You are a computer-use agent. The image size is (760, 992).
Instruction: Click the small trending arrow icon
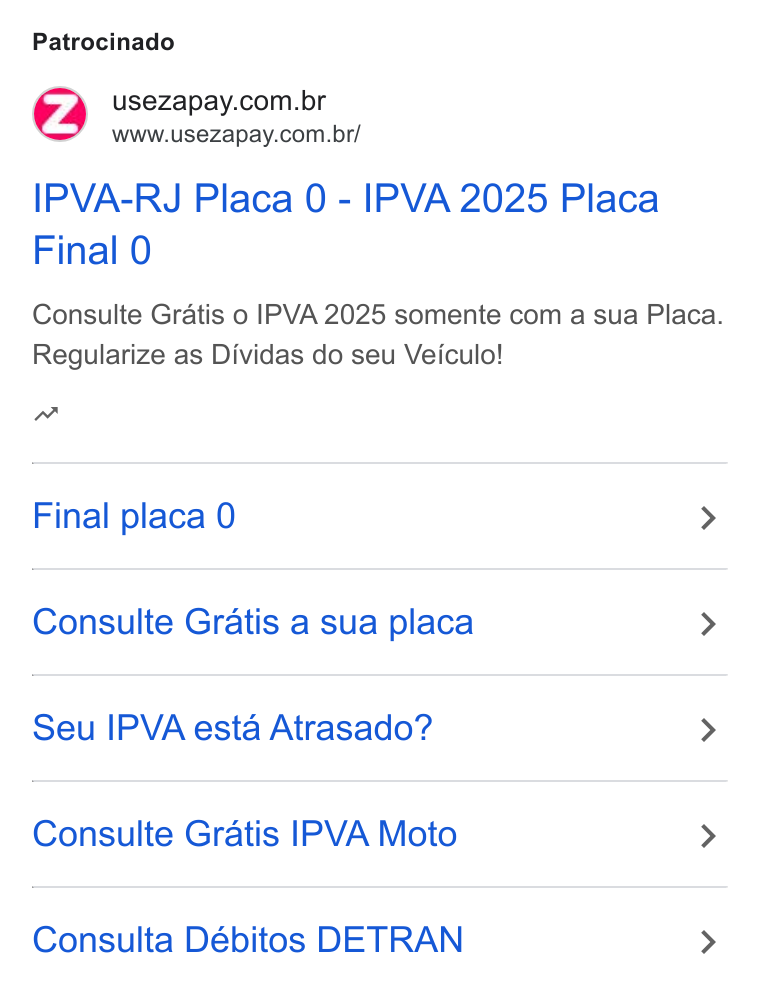point(46,414)
